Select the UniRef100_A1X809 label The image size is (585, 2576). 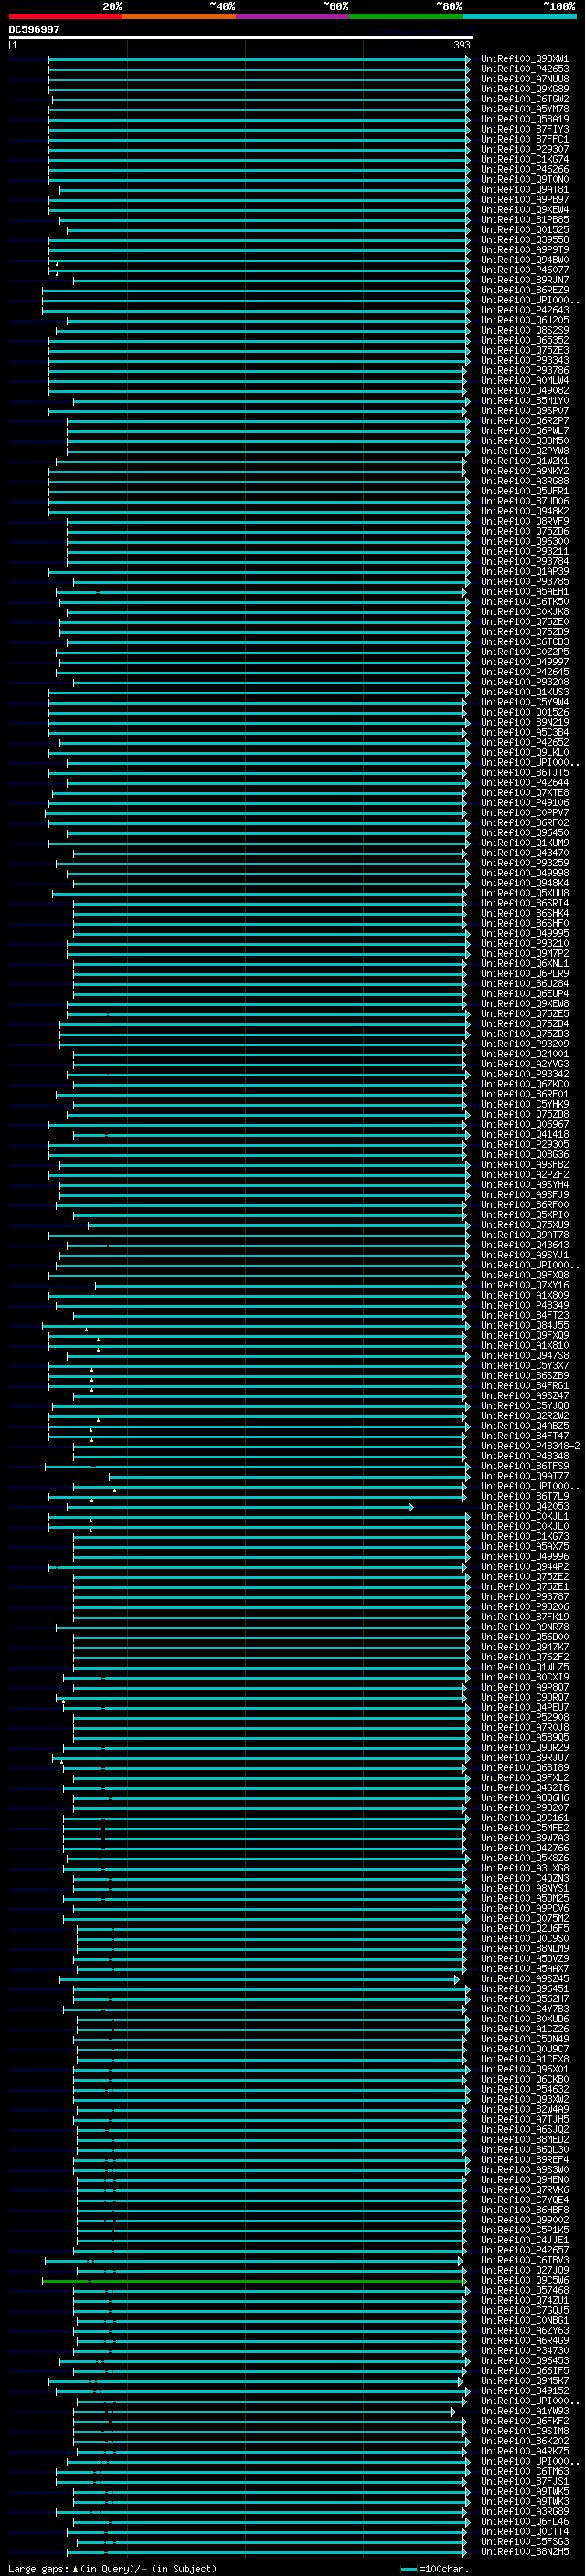tap(524, 1296)
